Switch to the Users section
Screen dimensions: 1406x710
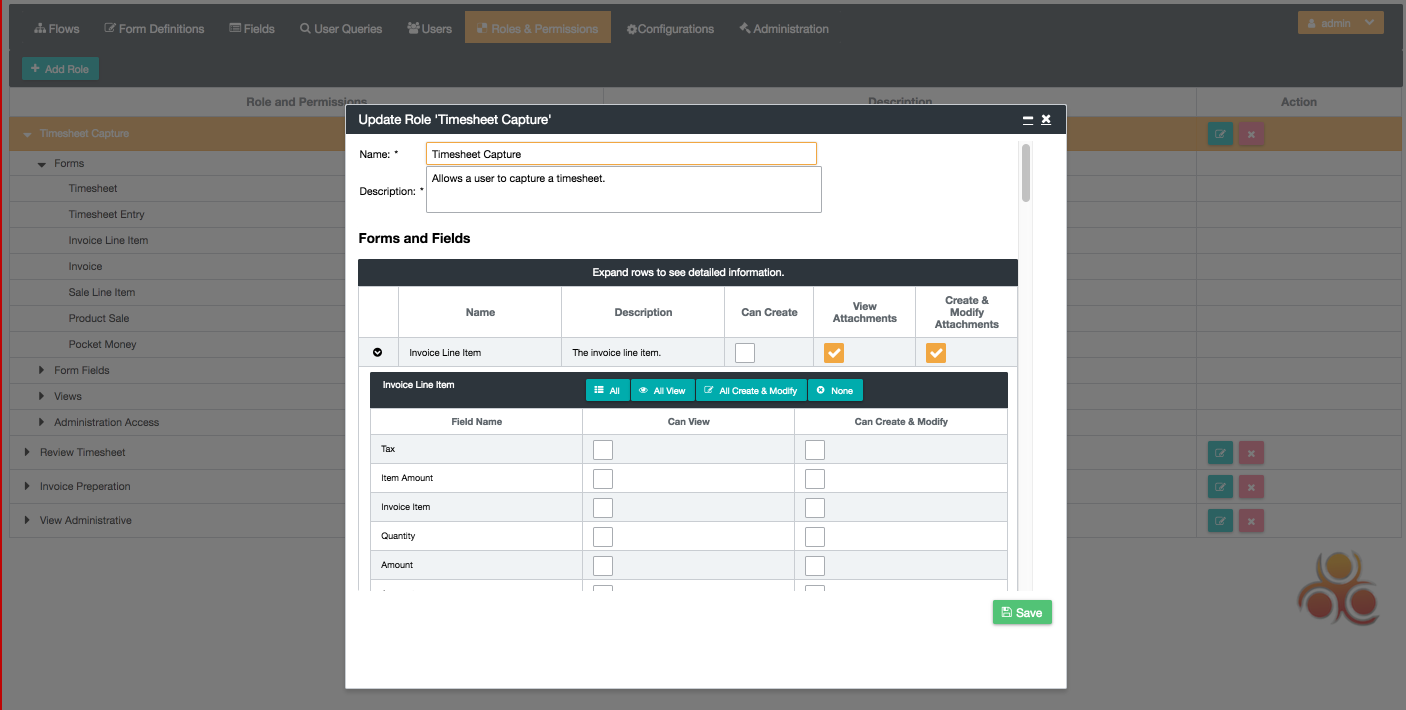430,29
